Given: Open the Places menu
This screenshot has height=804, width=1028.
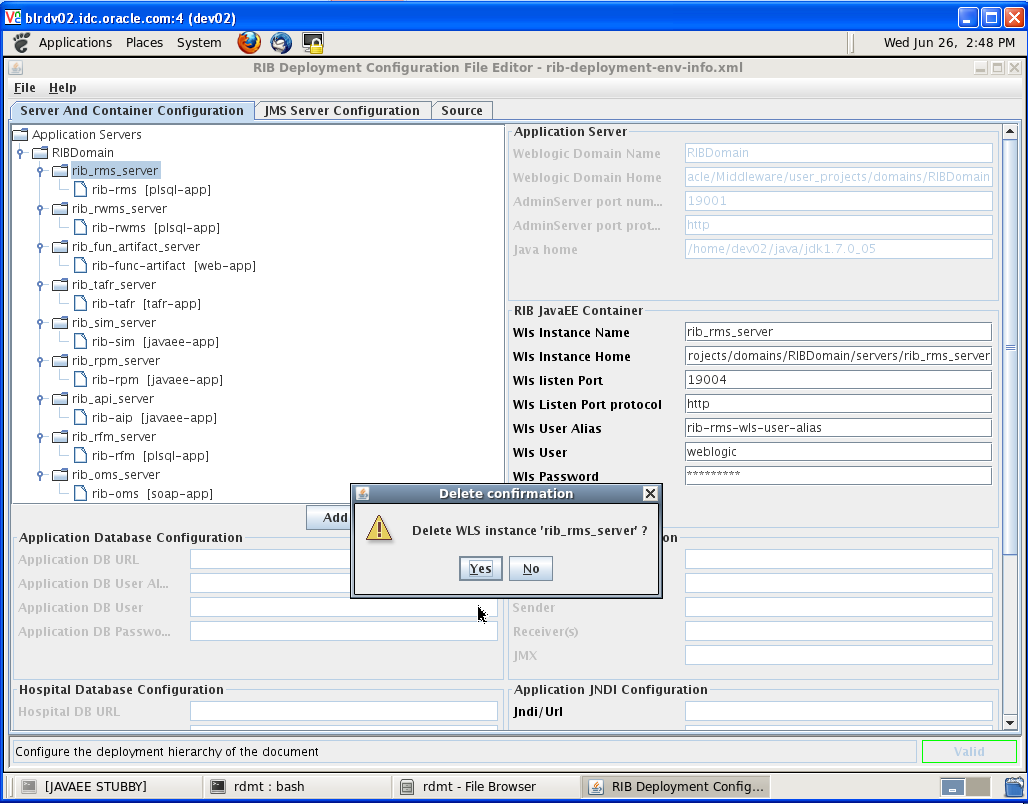Looking at the screenshot, I should point(144,43).
